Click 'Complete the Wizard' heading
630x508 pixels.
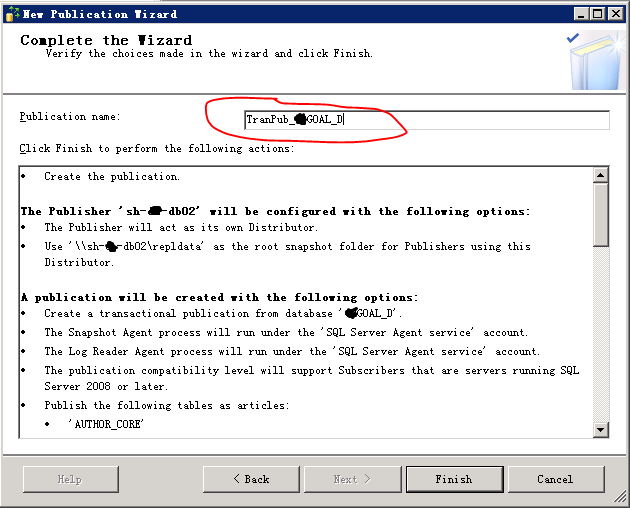click(x=106, y=40)
